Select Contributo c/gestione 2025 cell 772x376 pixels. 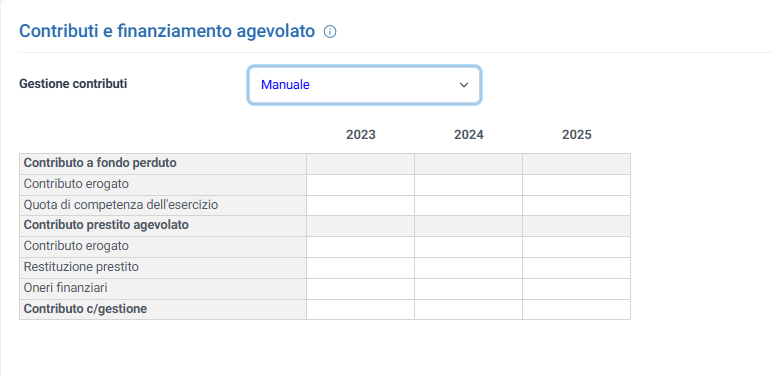pyautogui.click(x=577, y=310)
